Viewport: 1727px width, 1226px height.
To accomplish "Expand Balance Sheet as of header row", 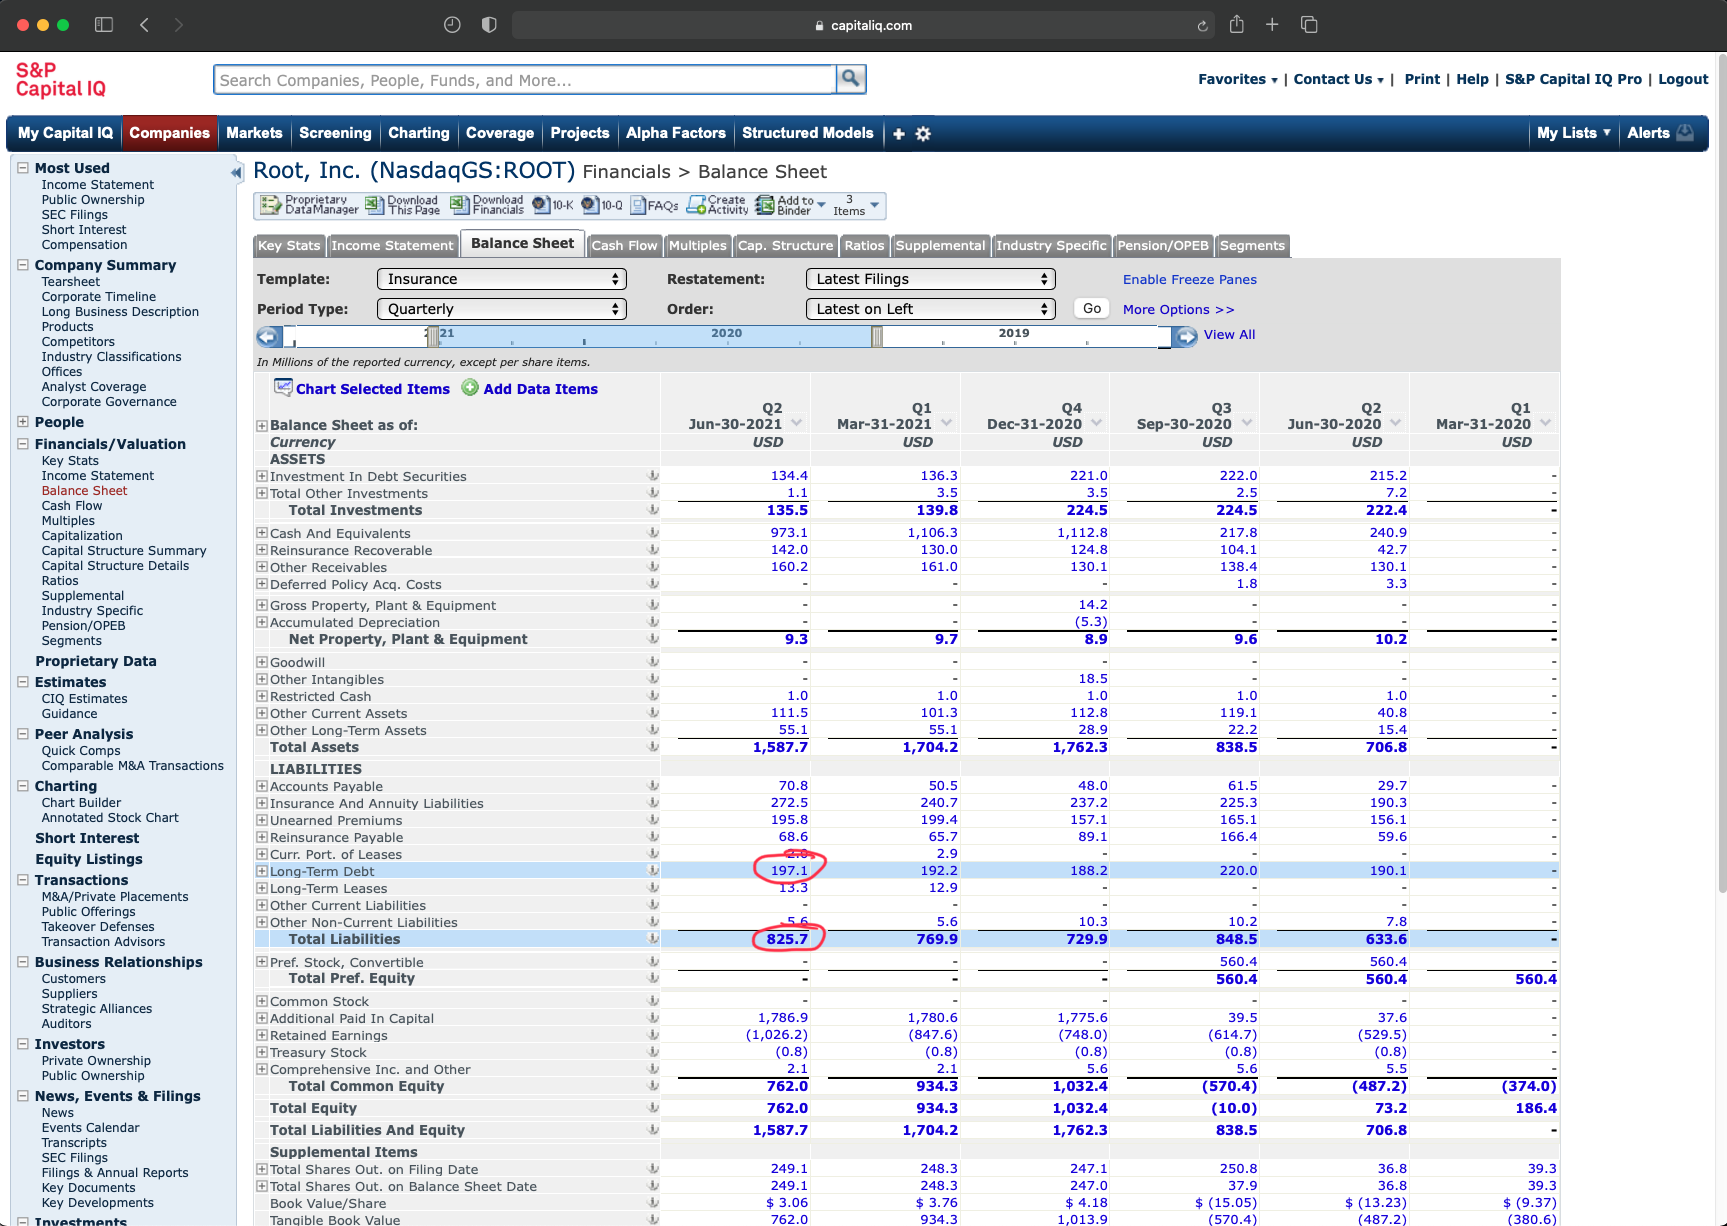I will [262, 425].
